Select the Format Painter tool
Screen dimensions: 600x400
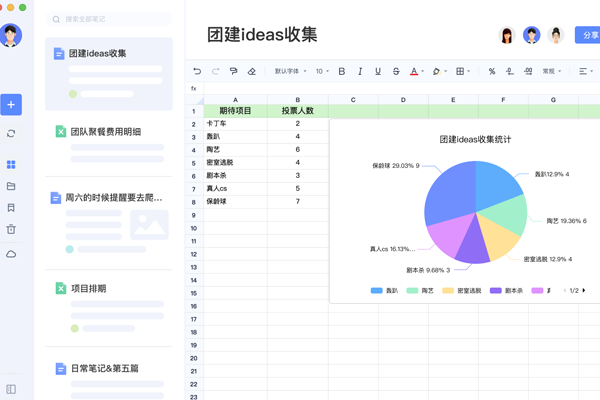click(233, 72)
